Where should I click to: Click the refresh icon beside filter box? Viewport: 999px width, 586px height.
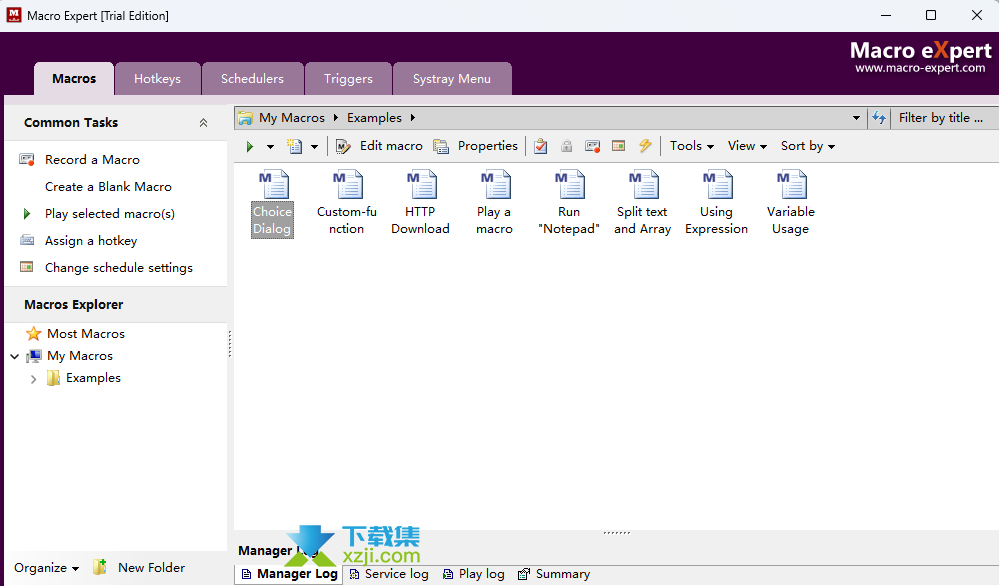(879, 118)
